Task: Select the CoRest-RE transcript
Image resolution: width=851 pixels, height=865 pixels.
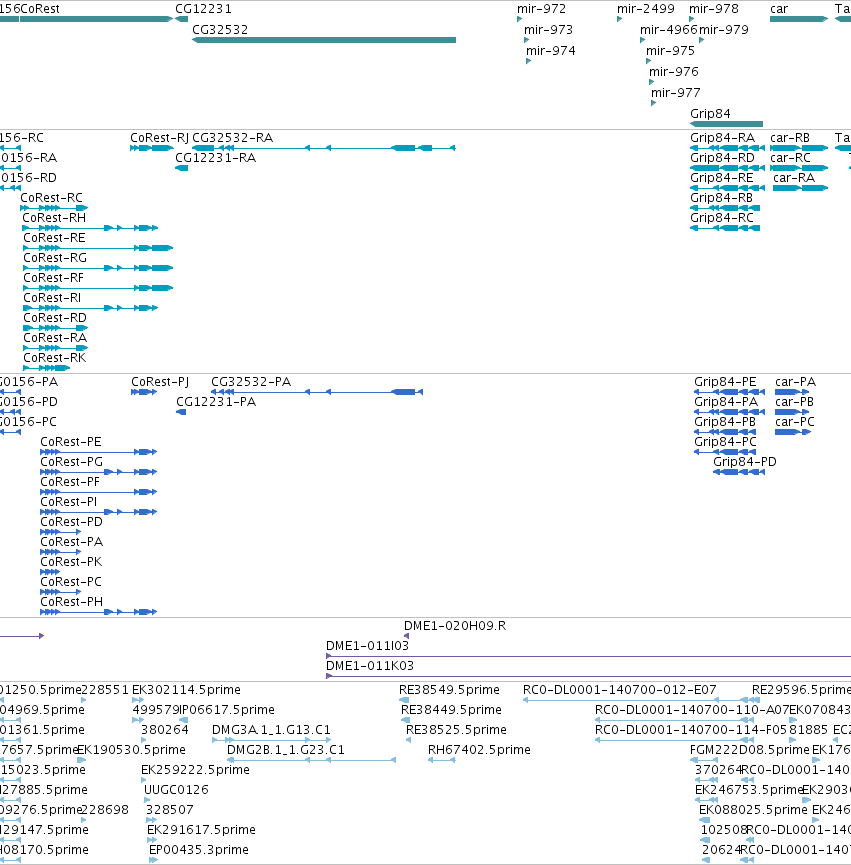Action: click(98, 248)
